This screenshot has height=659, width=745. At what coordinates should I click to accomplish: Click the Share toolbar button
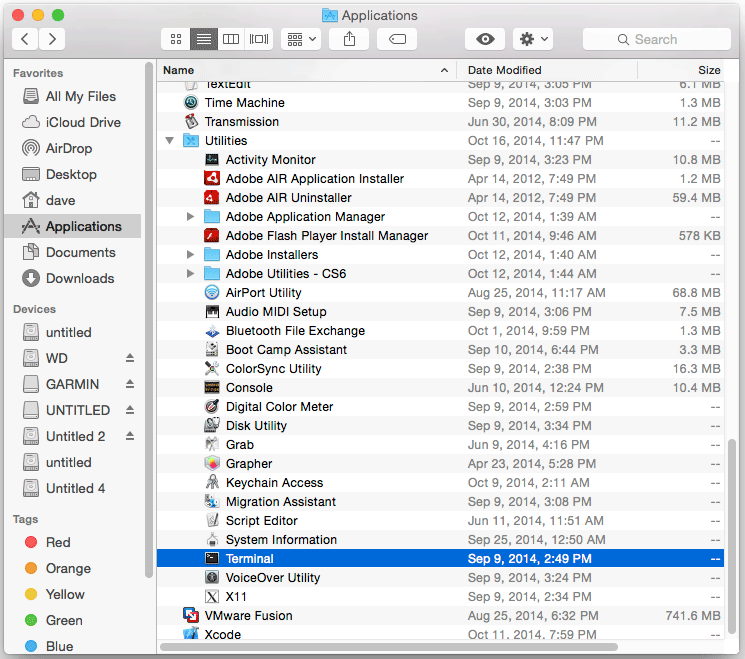click(349, 39)
